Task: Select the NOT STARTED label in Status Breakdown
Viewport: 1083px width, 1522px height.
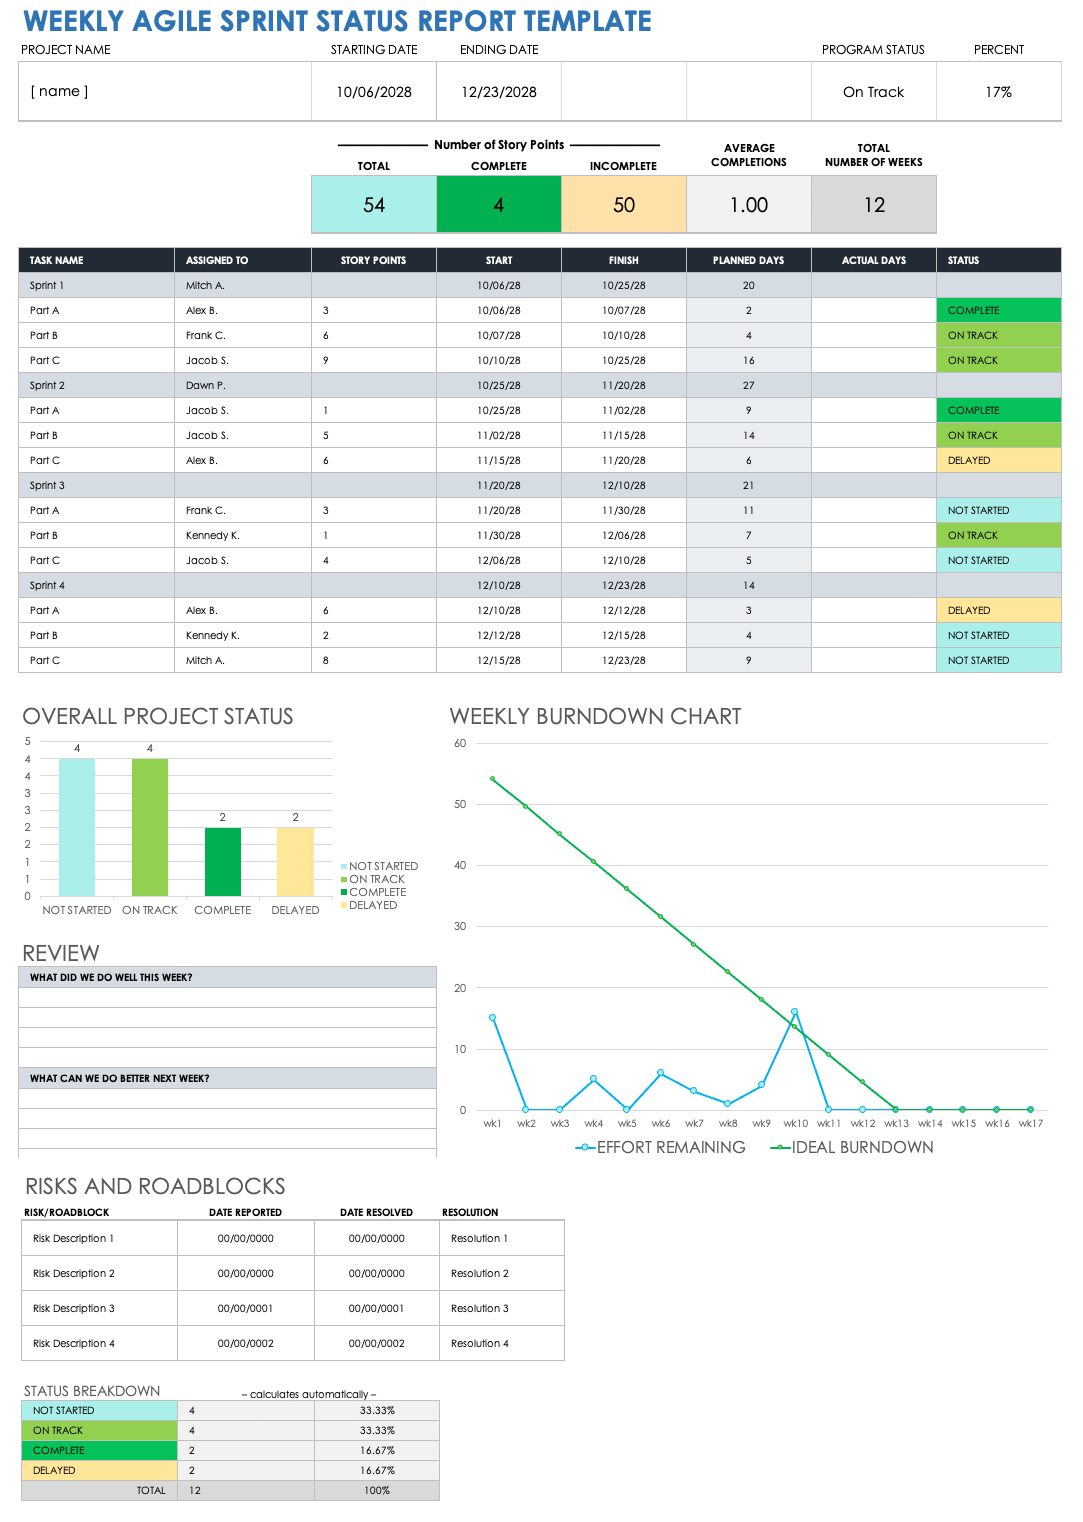Action: point(99,1410)
